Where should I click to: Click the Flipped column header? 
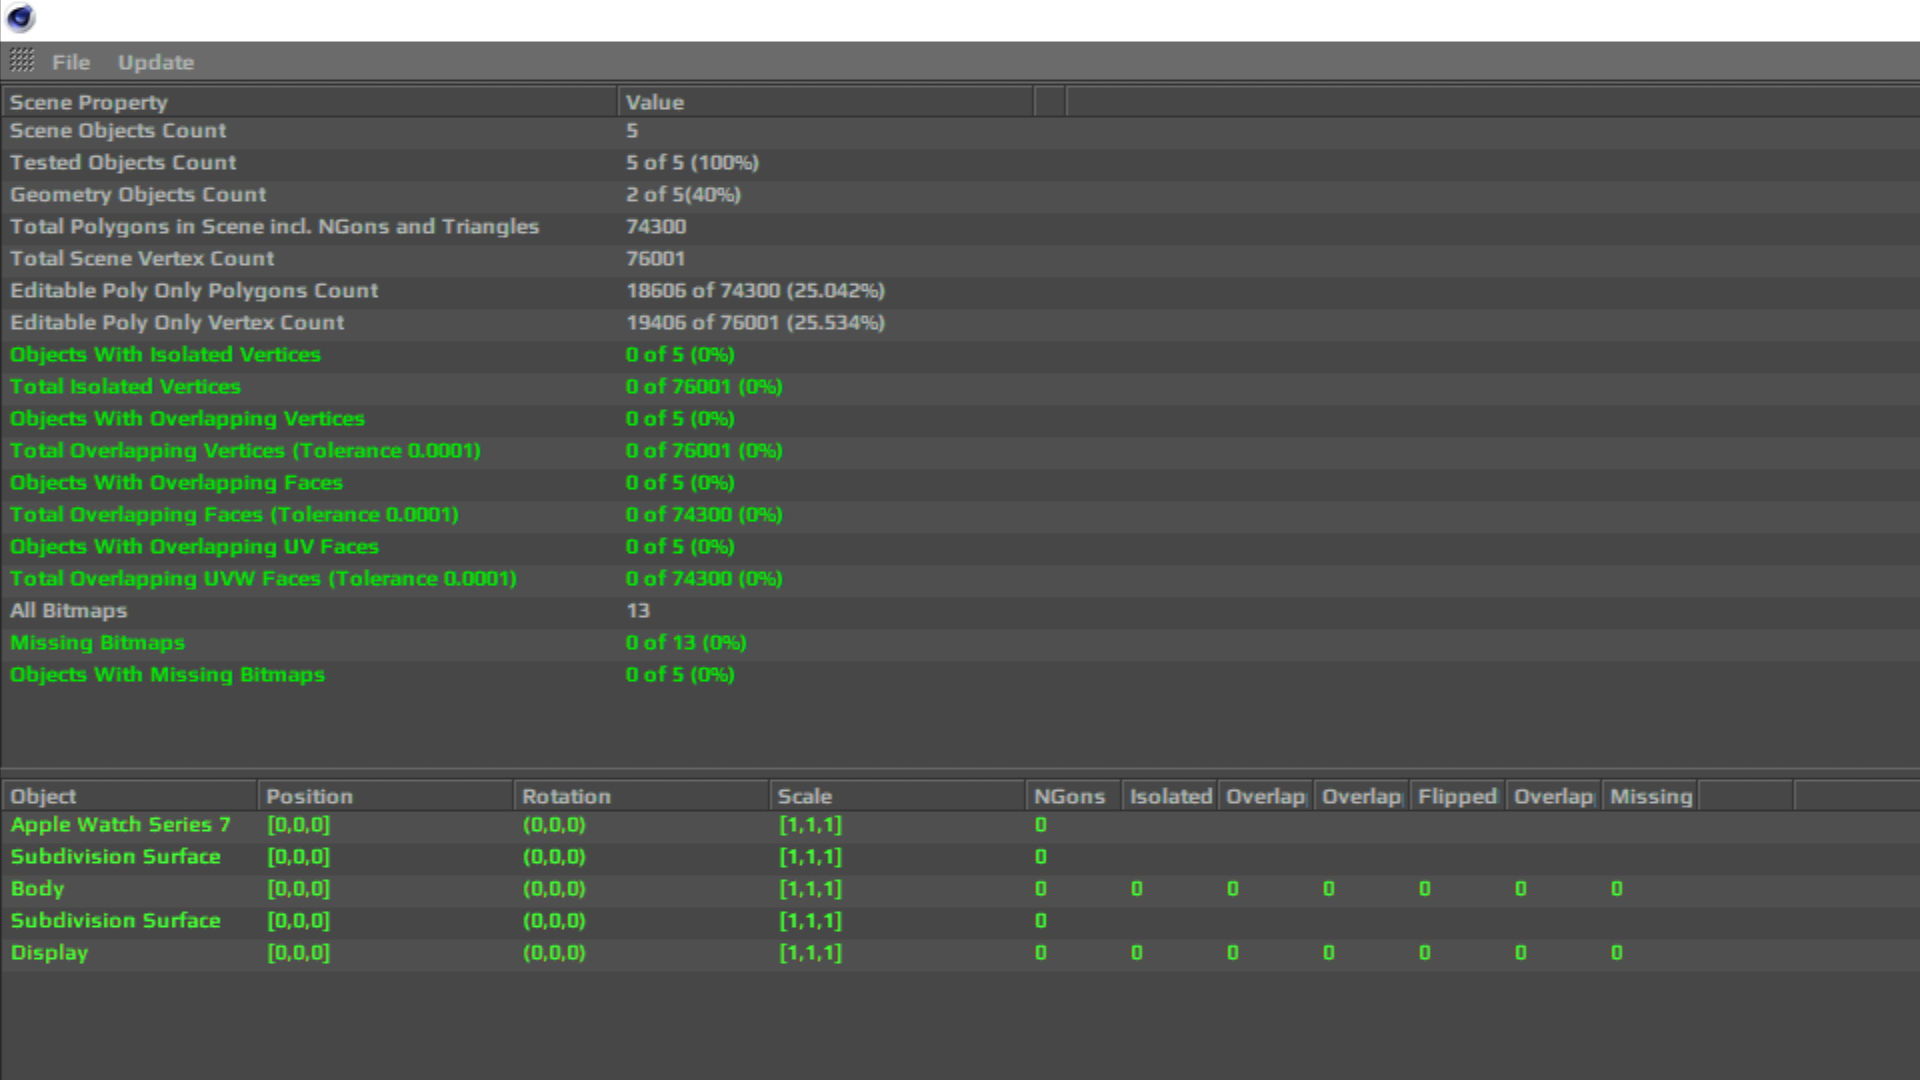coord(1456,797)
